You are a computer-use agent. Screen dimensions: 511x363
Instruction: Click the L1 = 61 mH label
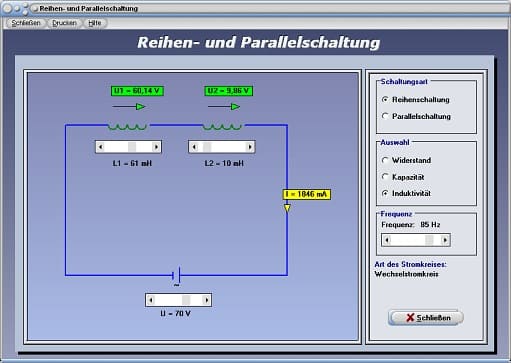point(132,163)
